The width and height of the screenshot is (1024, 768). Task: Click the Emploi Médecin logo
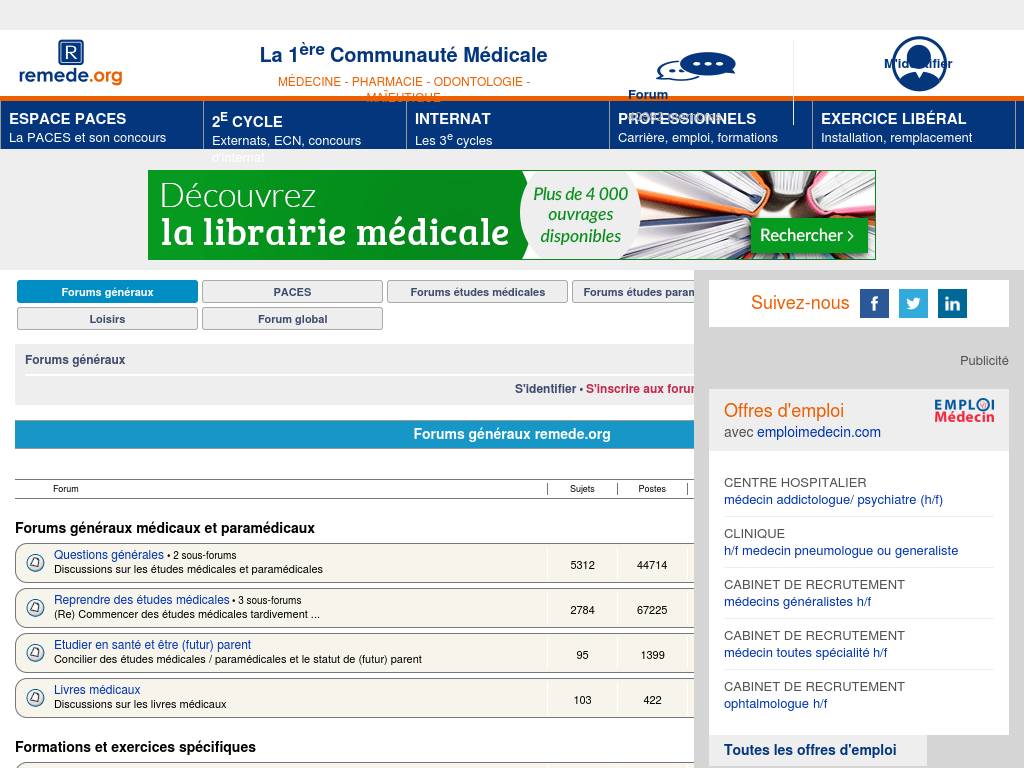click(964, 410)
